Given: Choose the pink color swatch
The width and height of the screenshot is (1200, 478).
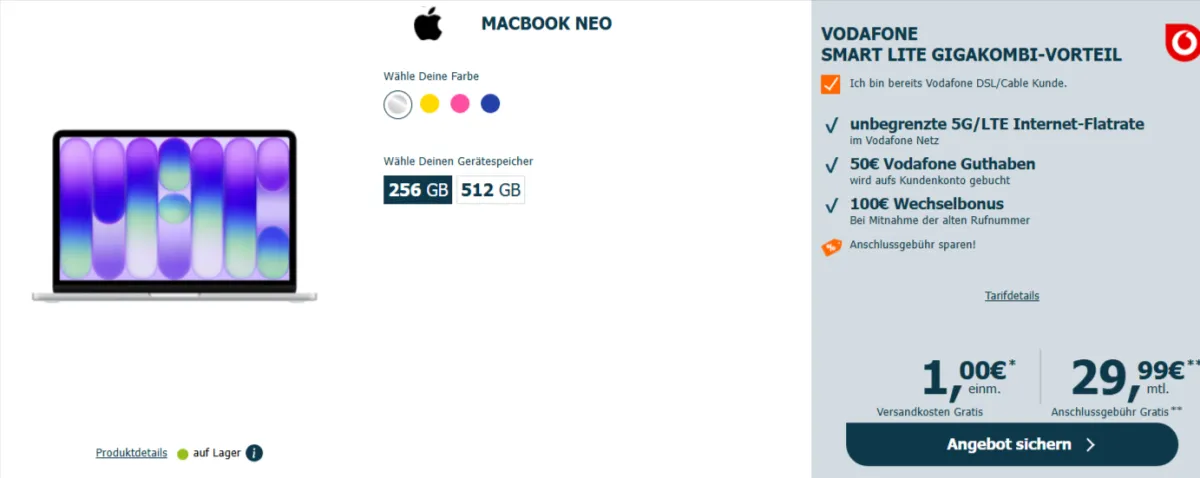Looking at the screenshot, I should 460,104.
